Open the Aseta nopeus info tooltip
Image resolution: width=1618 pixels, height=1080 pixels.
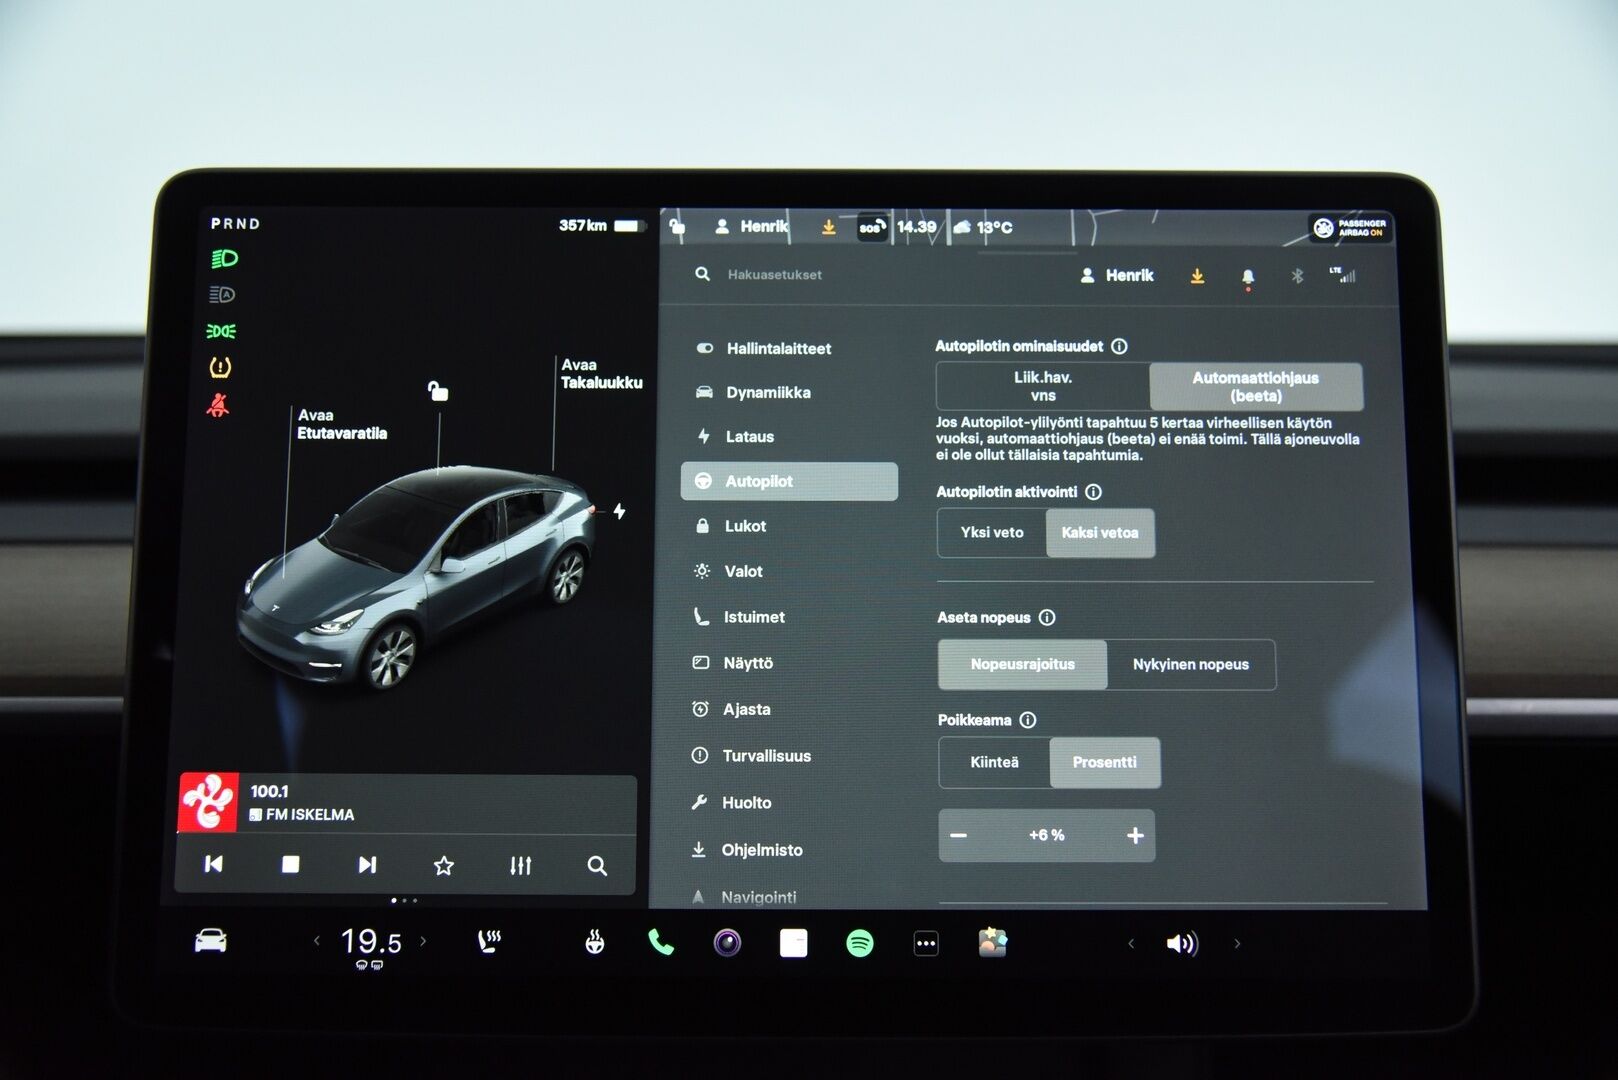pyautogui.click(x=1047, y=617)
